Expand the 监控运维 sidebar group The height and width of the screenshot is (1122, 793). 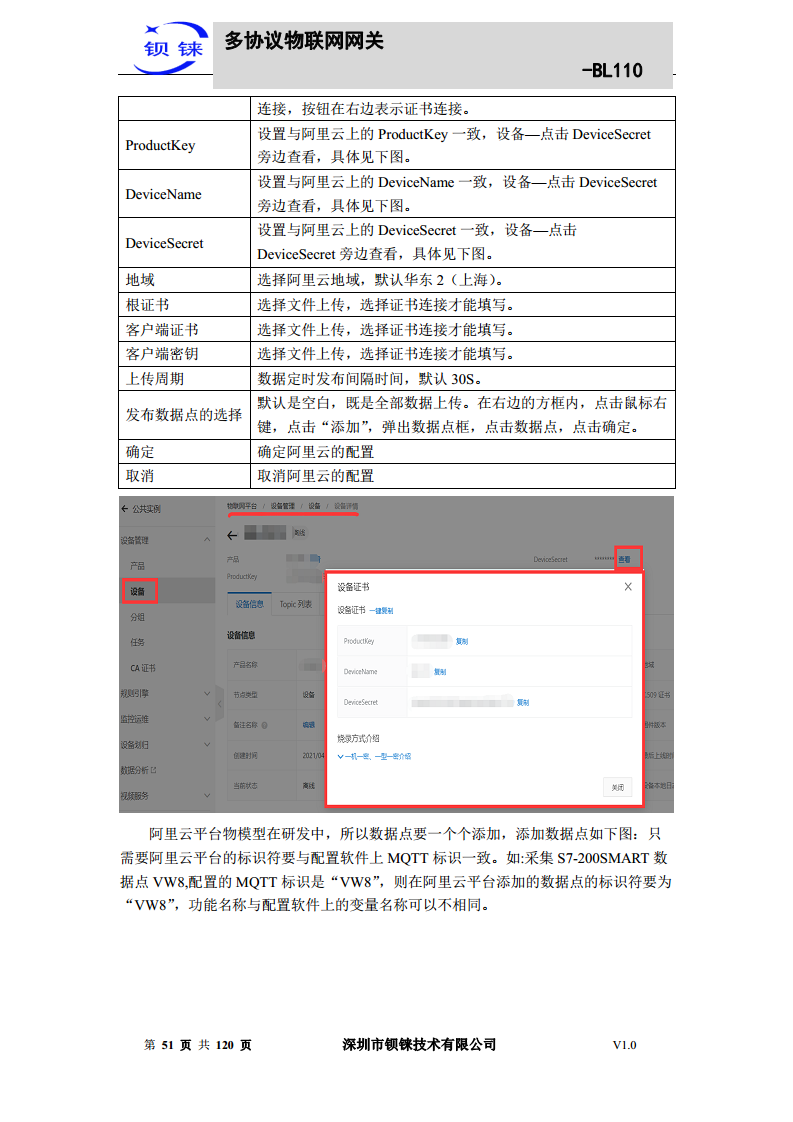coord(207,719)
